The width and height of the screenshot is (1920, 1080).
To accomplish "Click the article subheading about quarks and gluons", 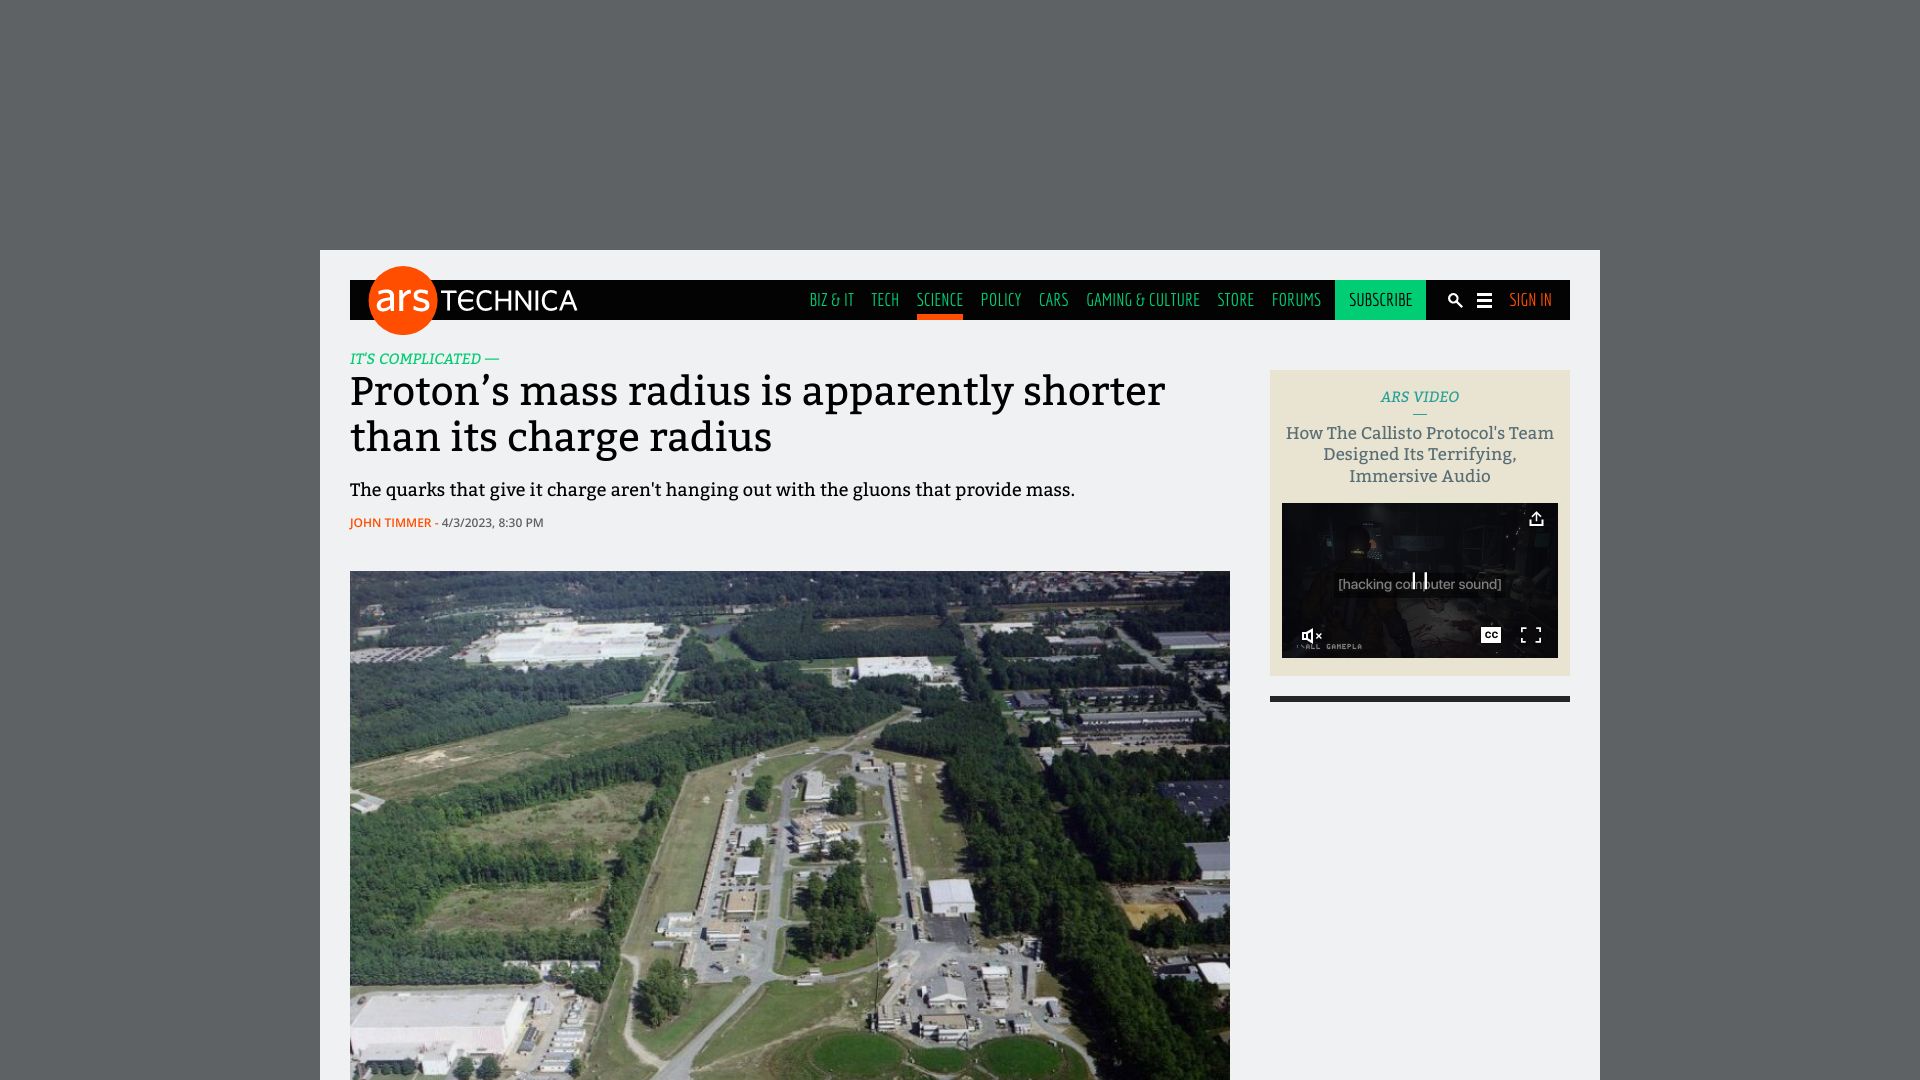I will [x=712, y=490].
